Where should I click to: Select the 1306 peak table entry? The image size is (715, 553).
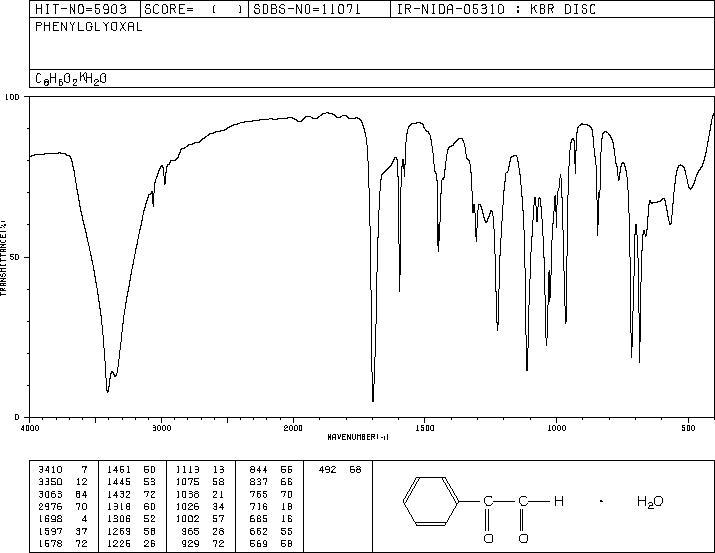(x=131, y=519)
